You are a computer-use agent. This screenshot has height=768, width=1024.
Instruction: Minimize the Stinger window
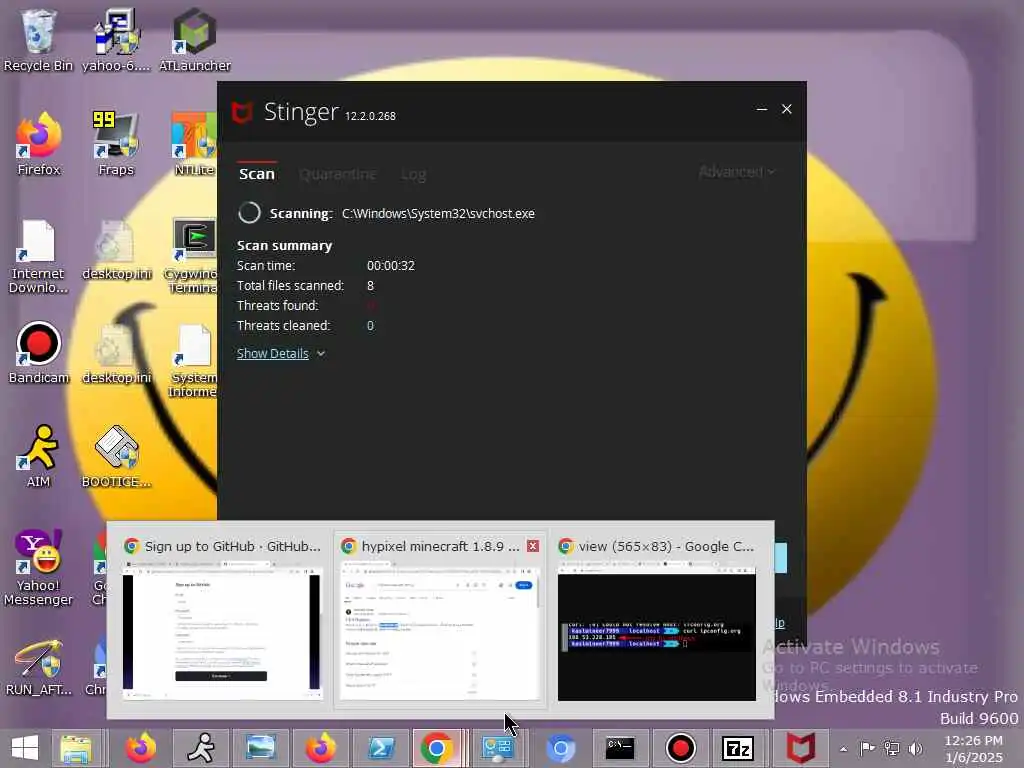point(761,109)
